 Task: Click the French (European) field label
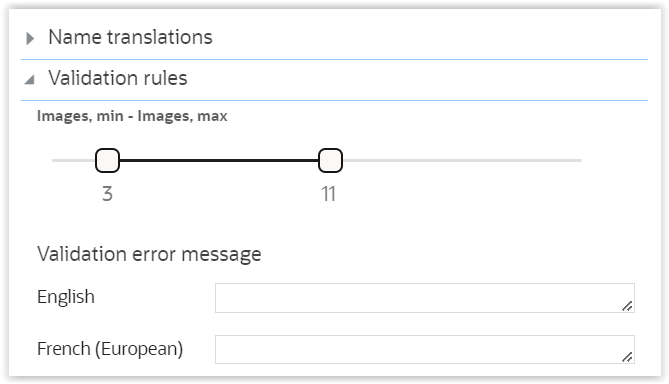110,349
